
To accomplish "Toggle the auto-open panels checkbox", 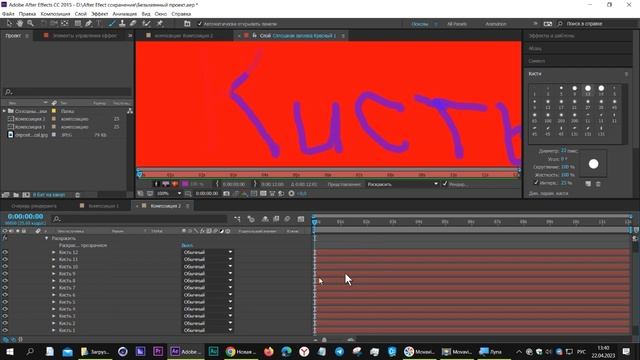I will (x=200, y=24).
